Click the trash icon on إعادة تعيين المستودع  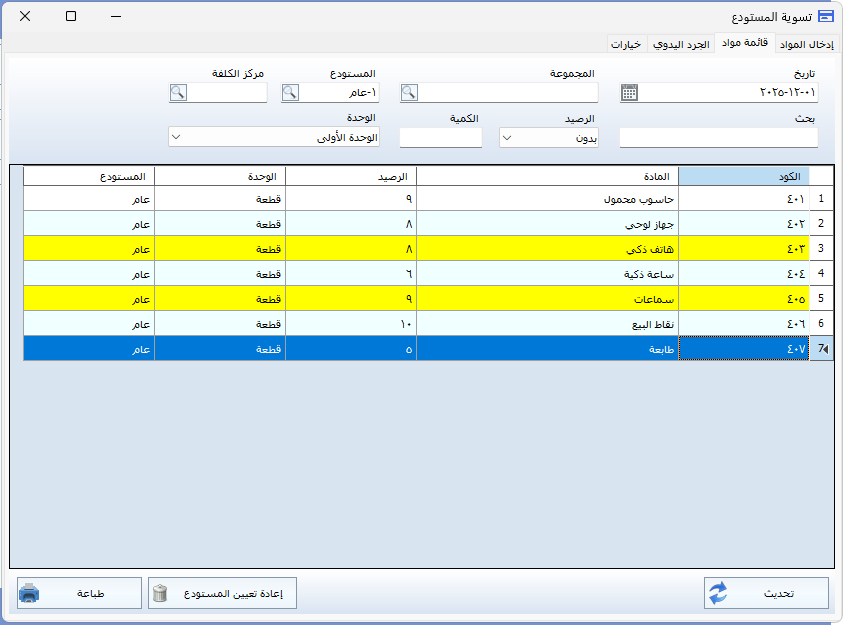[160, 593]
